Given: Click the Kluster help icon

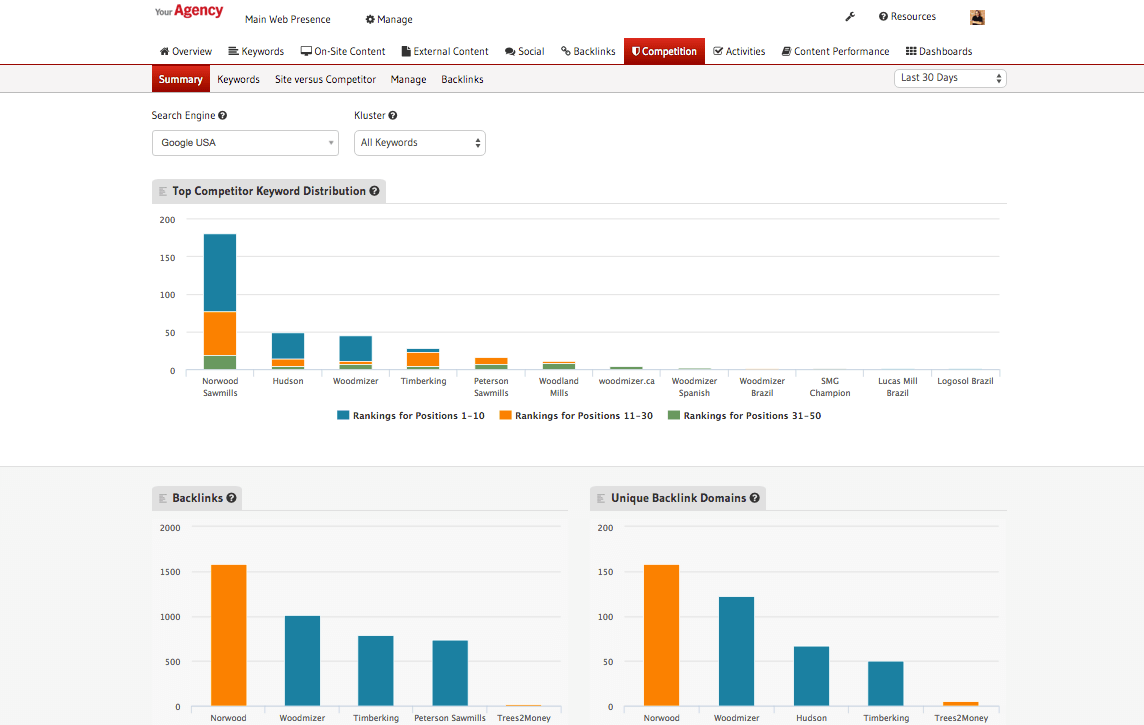Looking at the screenshot, I should (393, 115).
